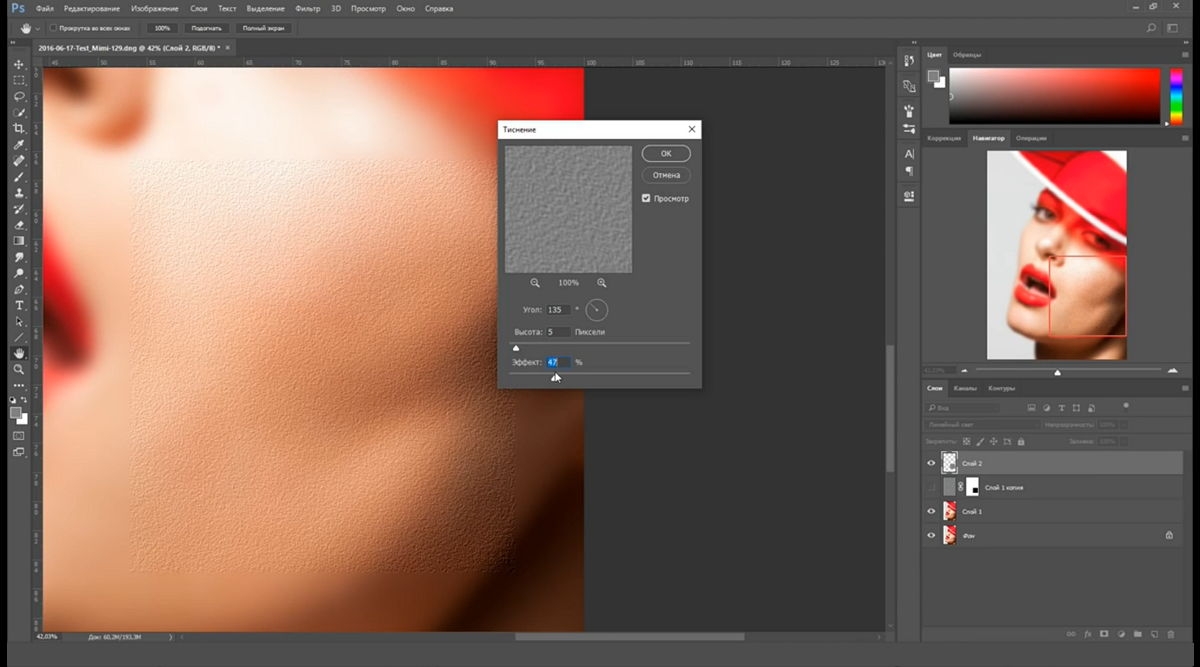Select the Gradient tool
1200x667 pixels.
coord(19,240)
